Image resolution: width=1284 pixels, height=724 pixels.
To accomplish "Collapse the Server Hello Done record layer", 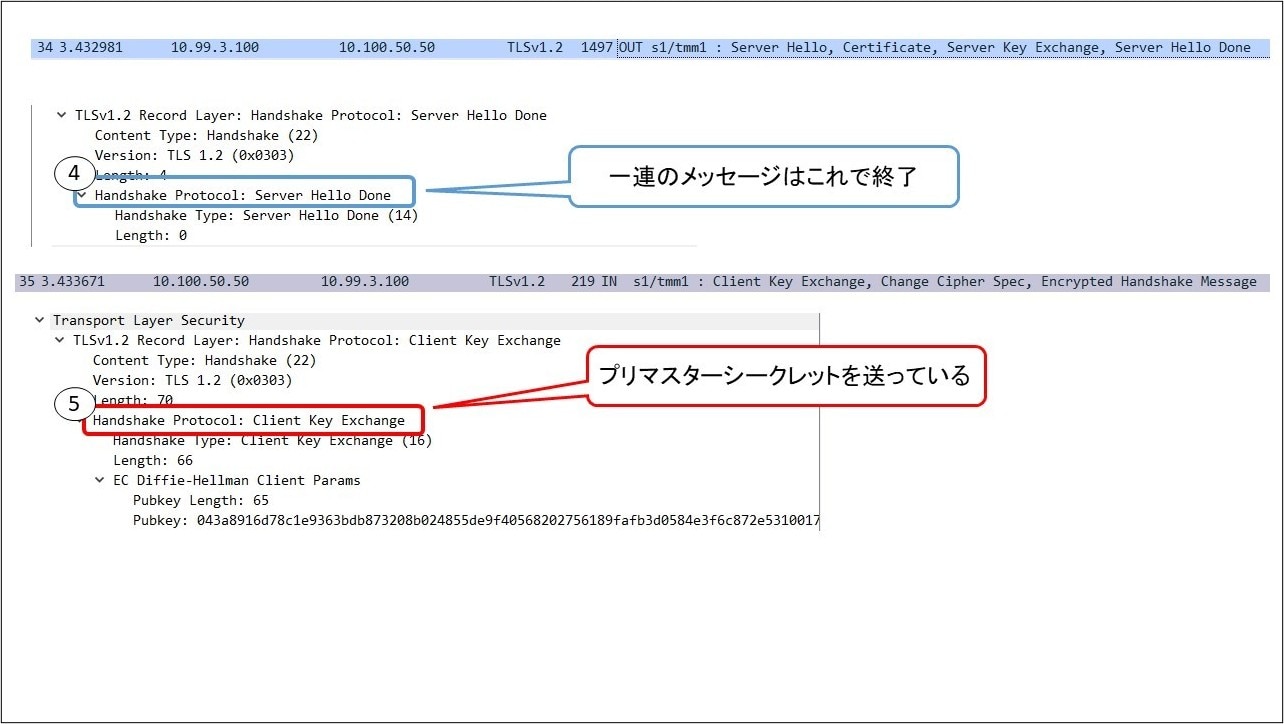I will point(62,116).
